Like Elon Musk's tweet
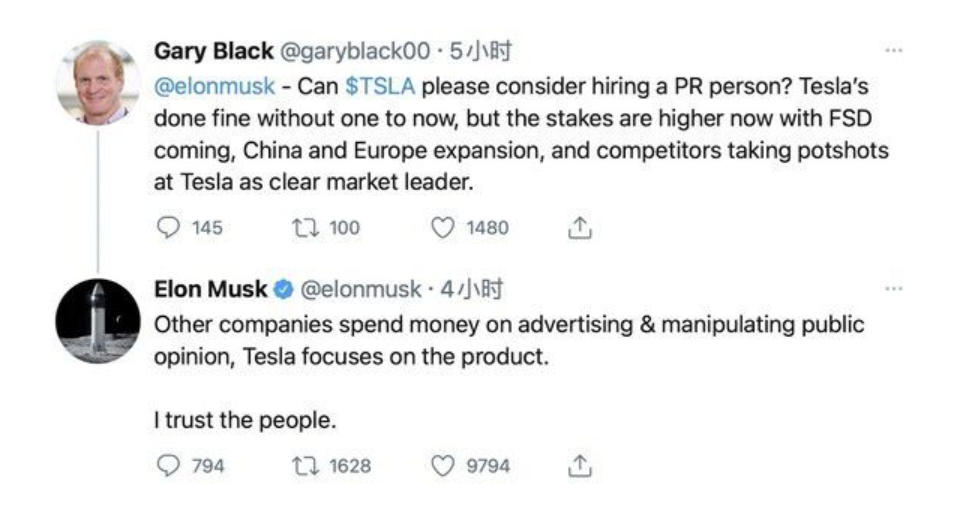Screen dimensions: 972x513 tap(443, 466)
